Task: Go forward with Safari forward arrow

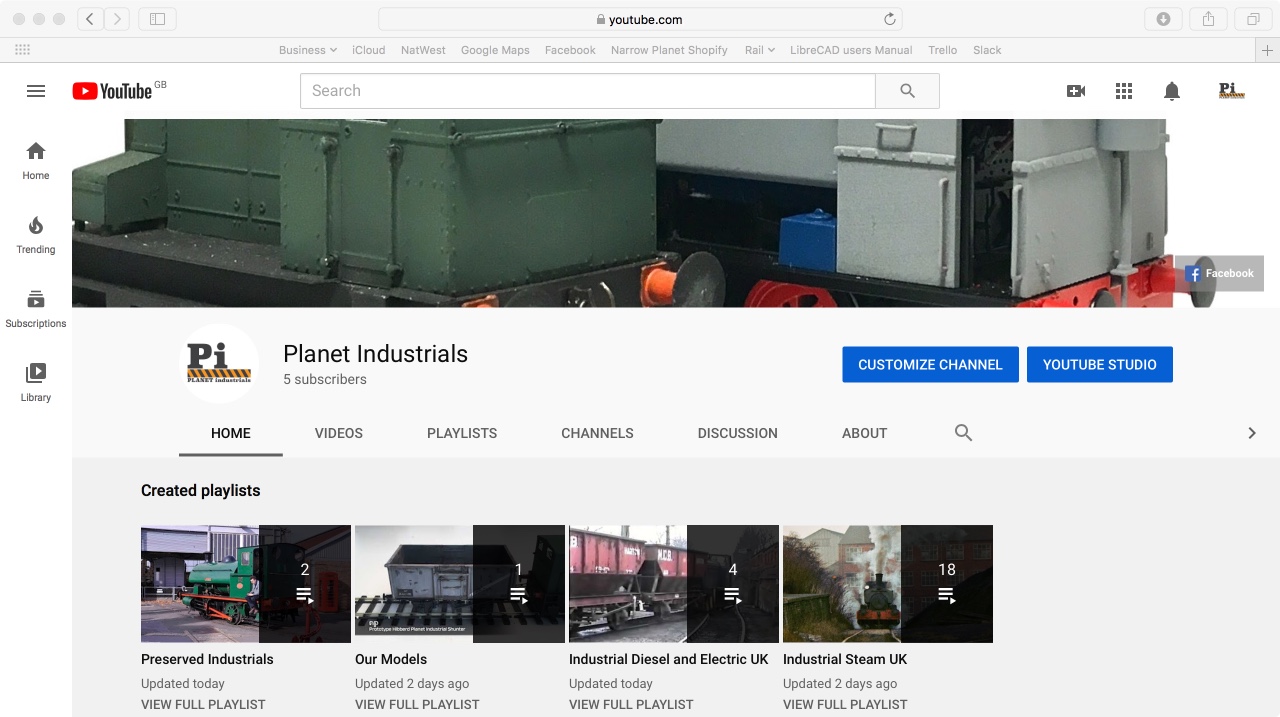Action: [117, 19]
